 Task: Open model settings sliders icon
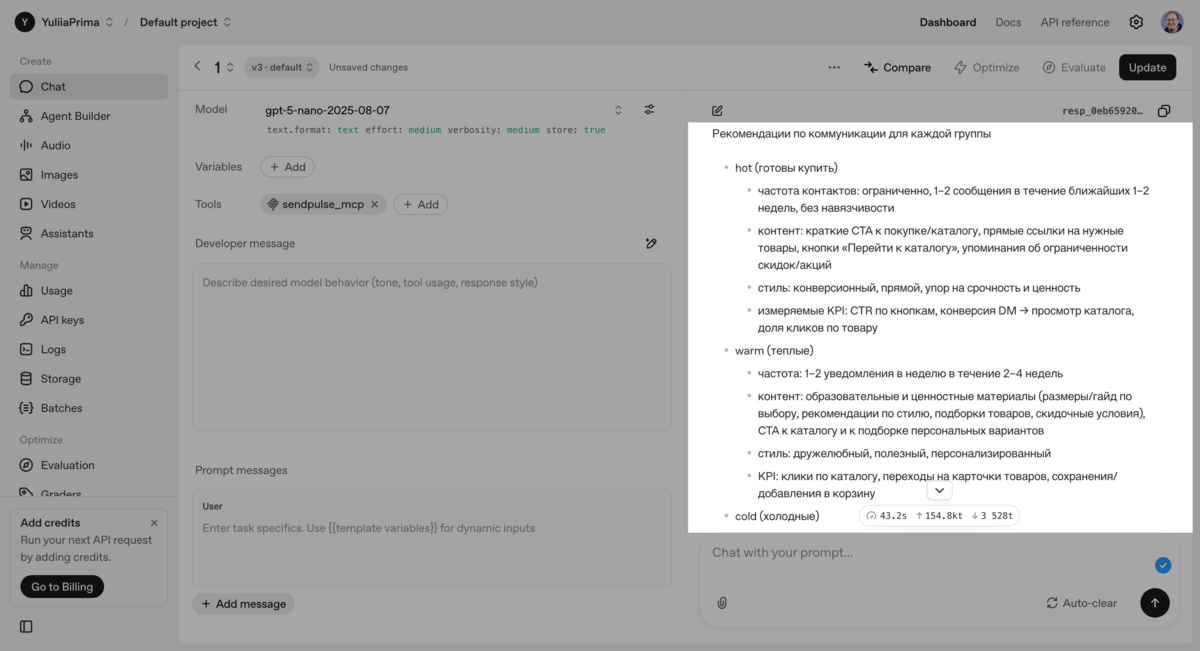(x=649, y=110)
